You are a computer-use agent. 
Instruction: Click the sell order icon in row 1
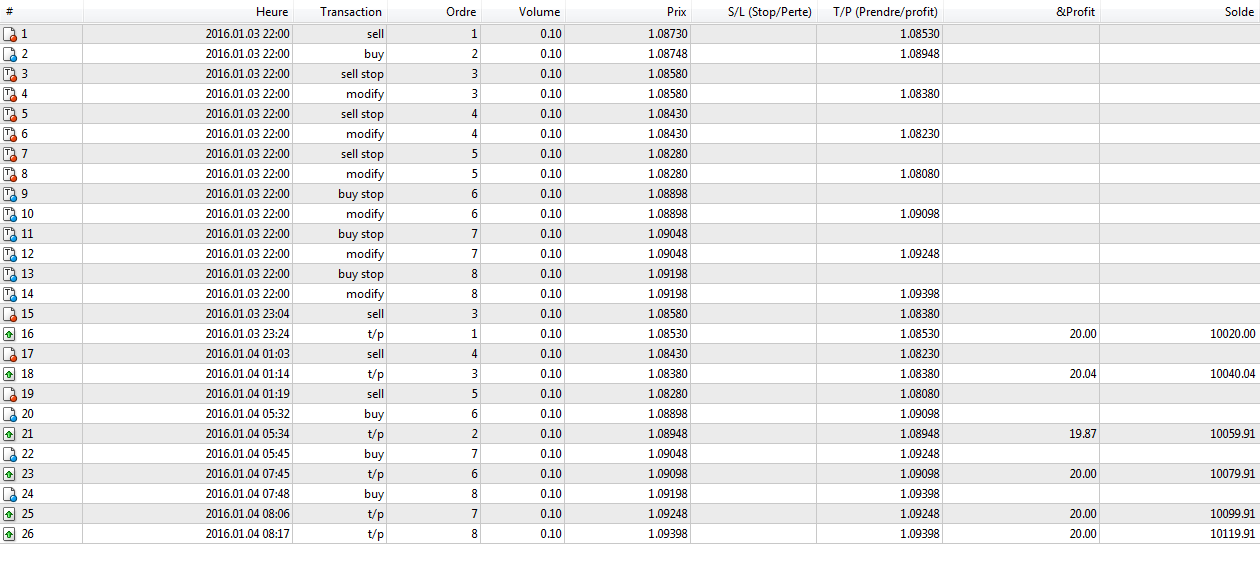[x=10, y=34]
